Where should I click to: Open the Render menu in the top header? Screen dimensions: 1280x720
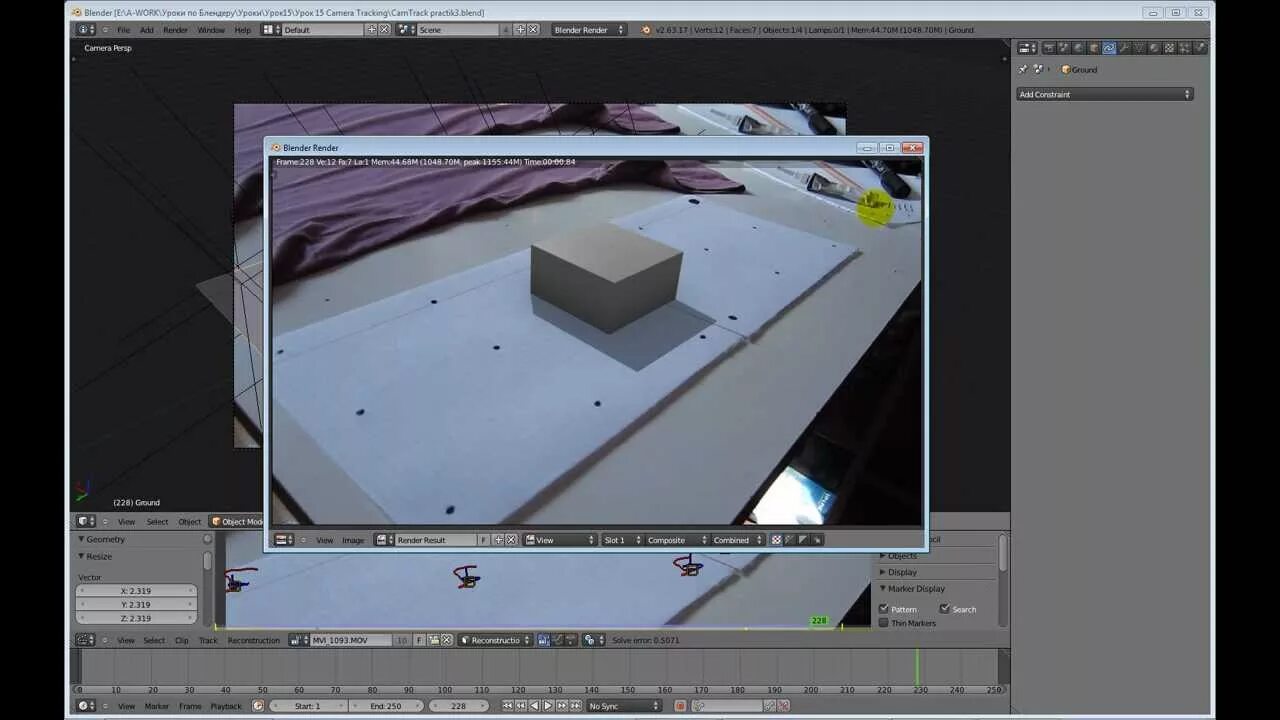click(175, 29)
